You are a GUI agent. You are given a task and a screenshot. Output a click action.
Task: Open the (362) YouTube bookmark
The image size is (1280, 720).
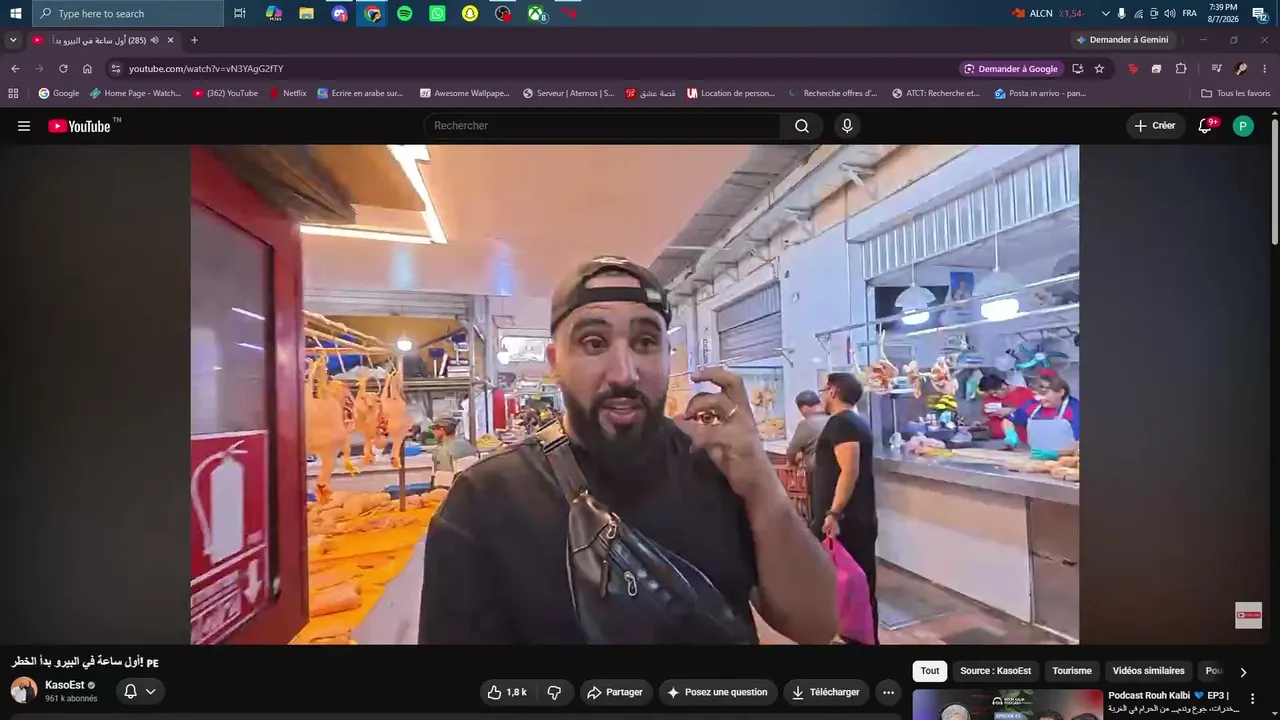pyautogui.click(x=225, y=93)
